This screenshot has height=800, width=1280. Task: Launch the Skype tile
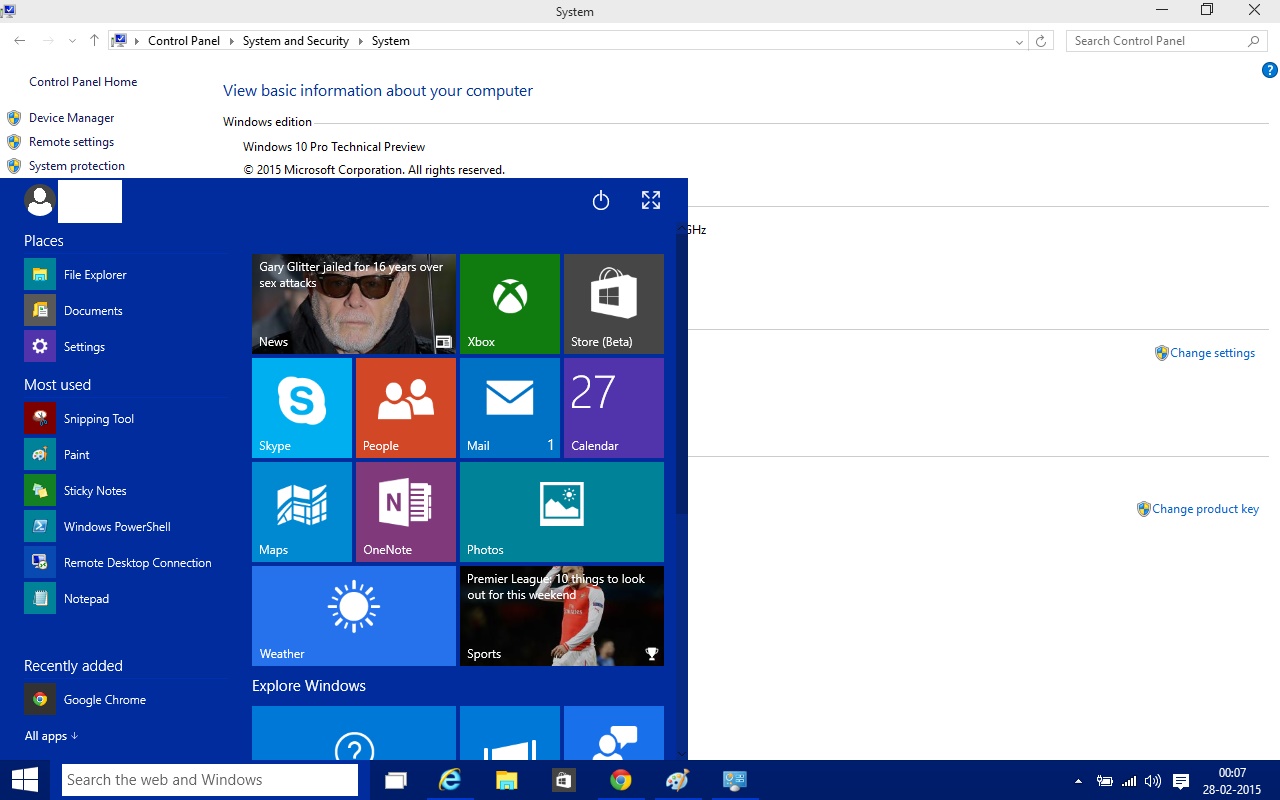point(301,408)
